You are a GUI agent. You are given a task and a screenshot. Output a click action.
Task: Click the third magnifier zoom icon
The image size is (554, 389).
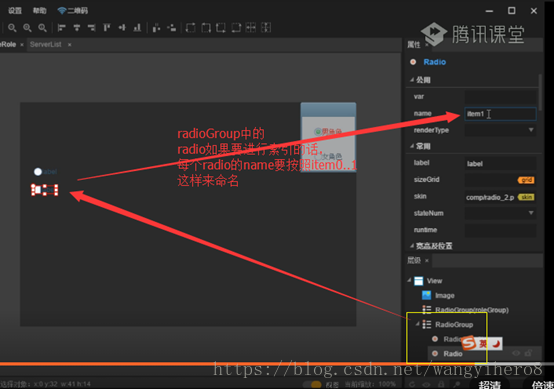(x=42, y=28)
